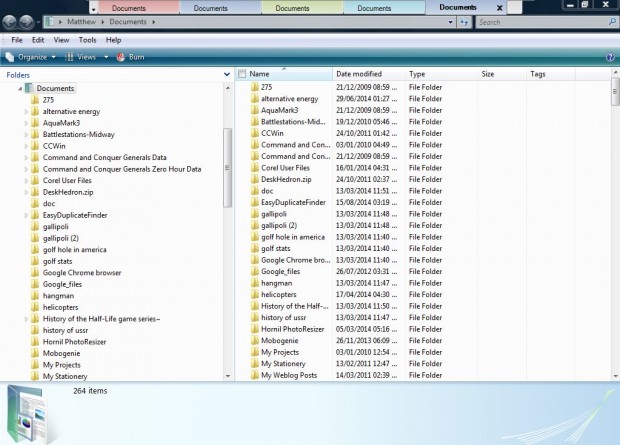Viewport: 620px width, 445px height.
Task: Click the Help question mark icon
Action: pyautogui.click(x=610, y=57)
